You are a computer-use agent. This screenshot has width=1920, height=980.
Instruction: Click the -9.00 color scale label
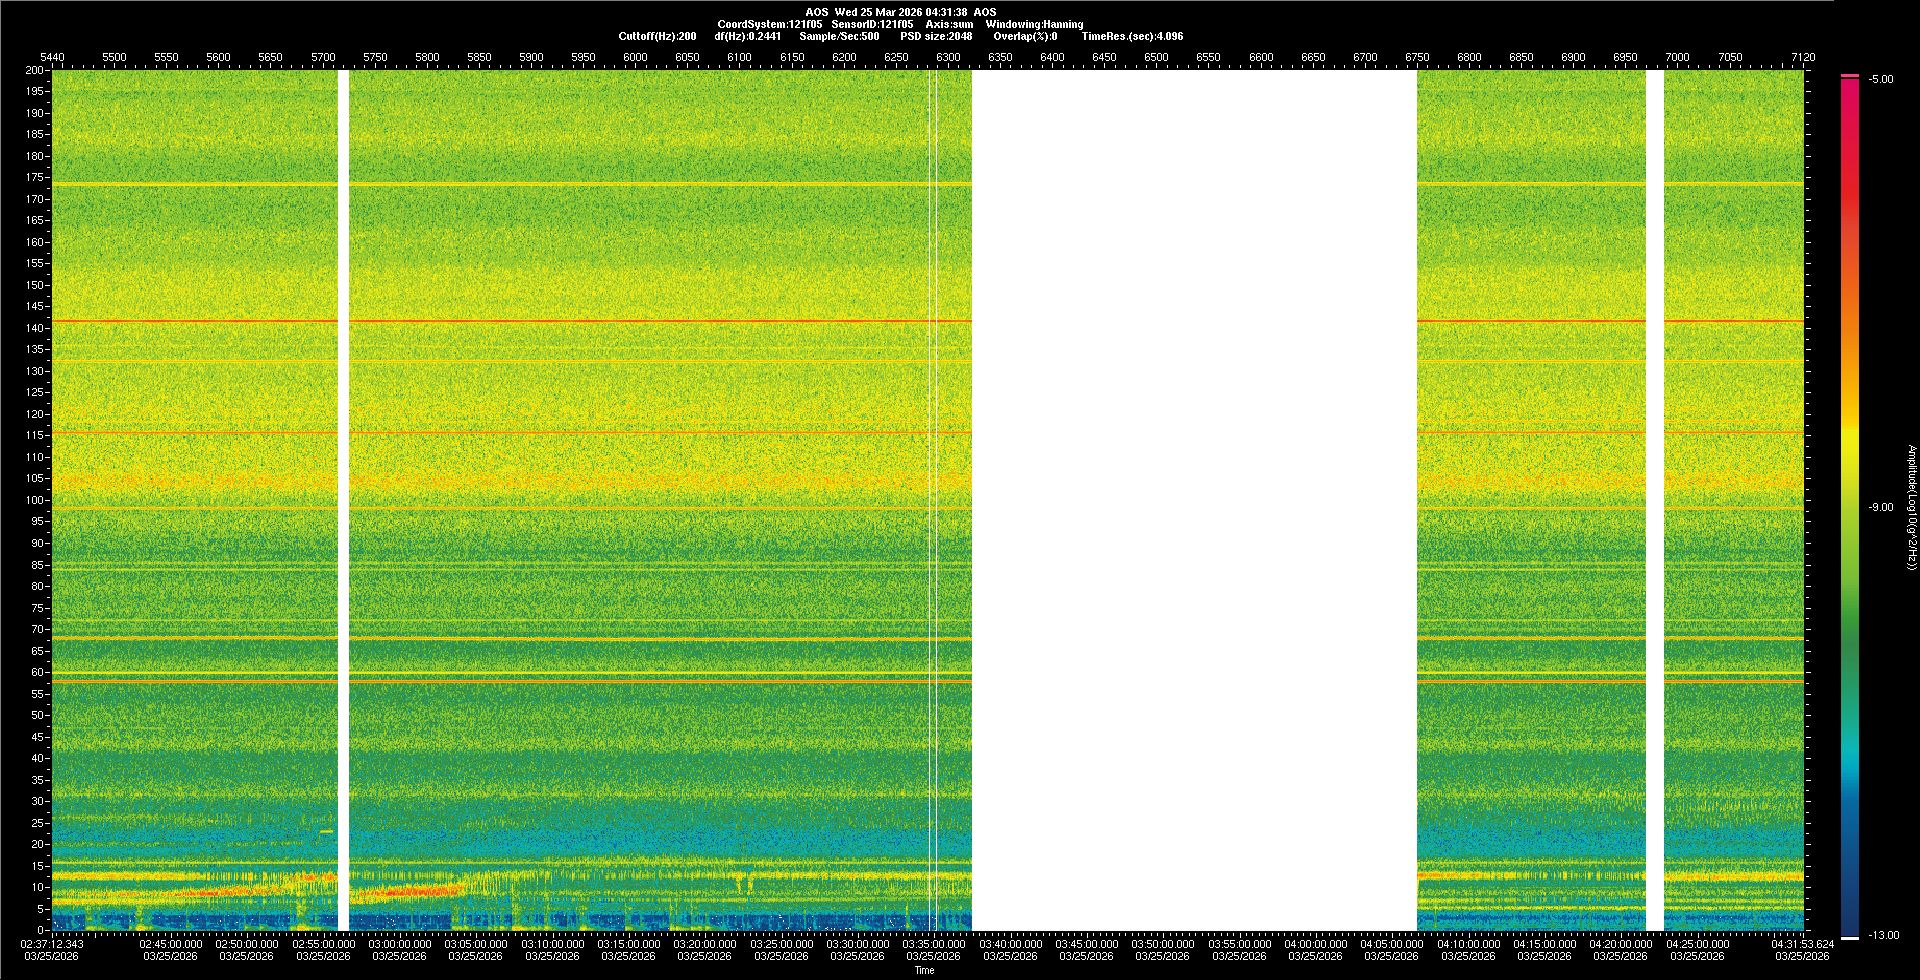(x=1880, y=508)
